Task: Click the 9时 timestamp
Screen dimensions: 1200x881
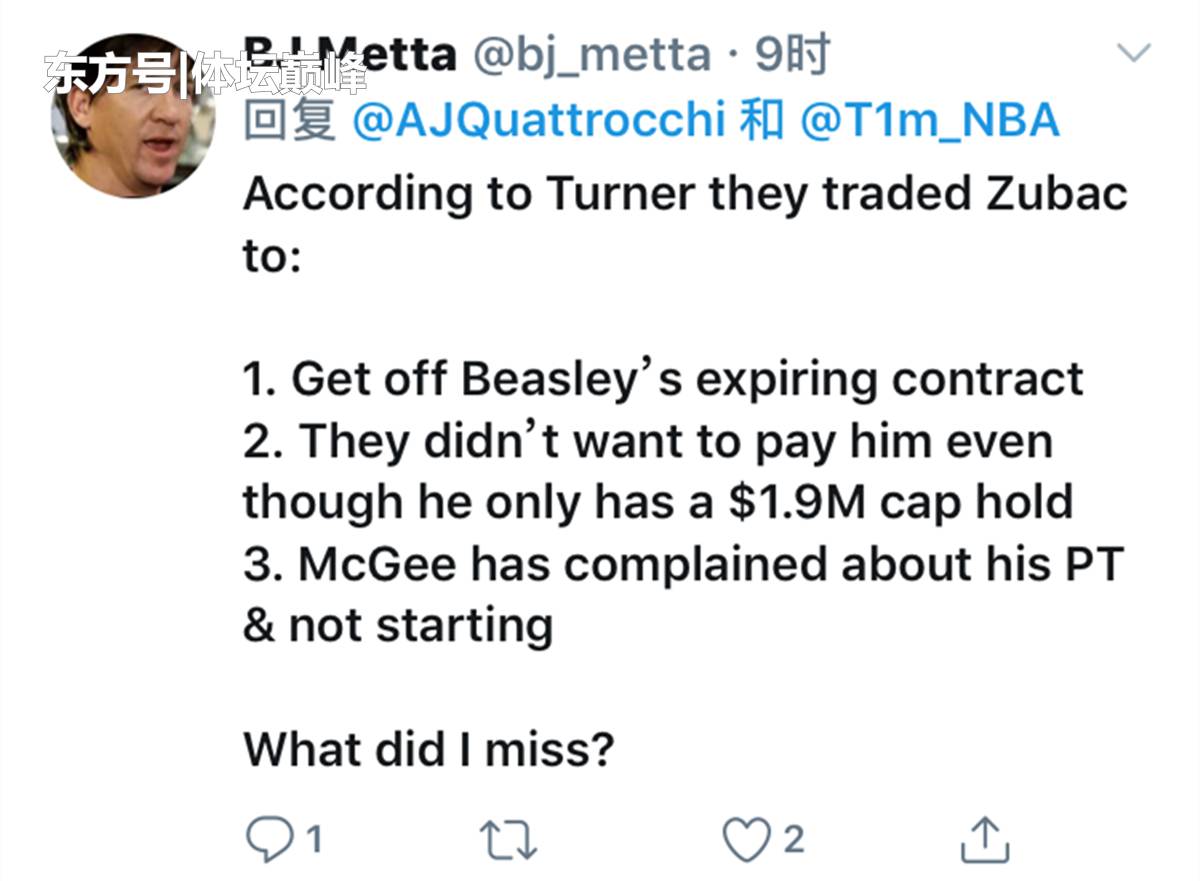Action: pyautogui.click(x=792, y=56)
